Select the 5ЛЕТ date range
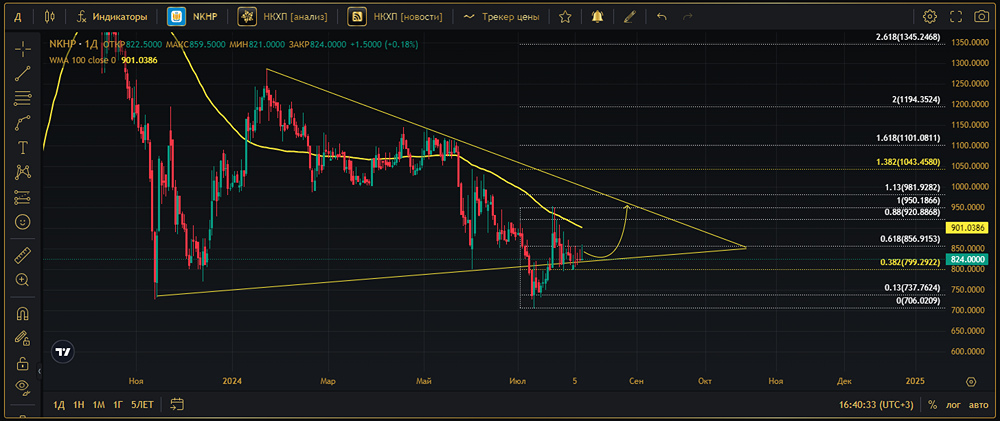The width and height of the screenshot is (1000, 421). point(142,404)
